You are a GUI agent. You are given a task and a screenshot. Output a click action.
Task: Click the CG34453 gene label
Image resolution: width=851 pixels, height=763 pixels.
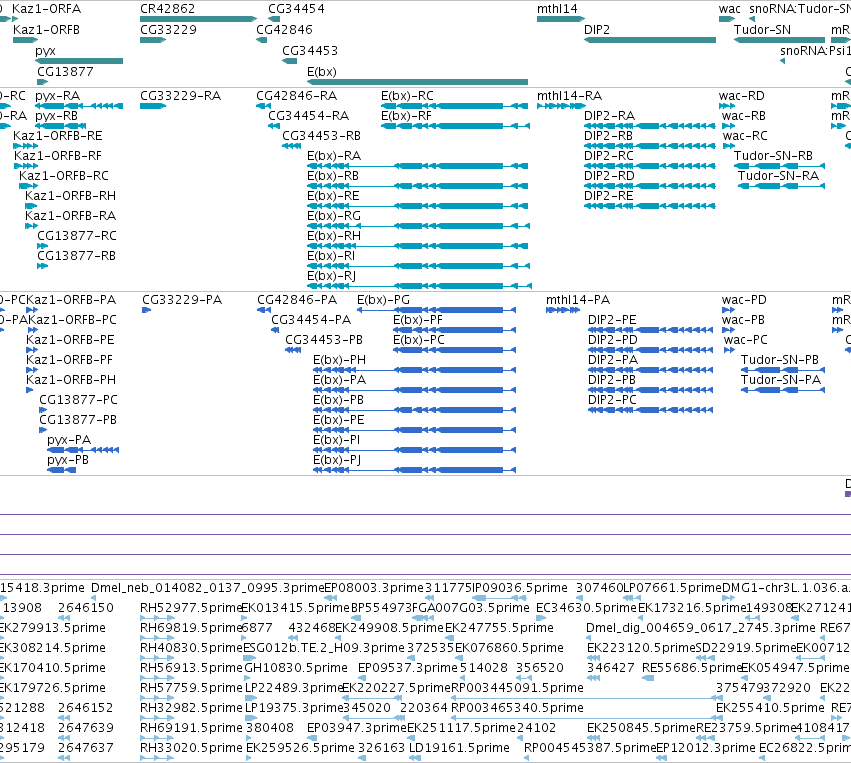(310, 50)
